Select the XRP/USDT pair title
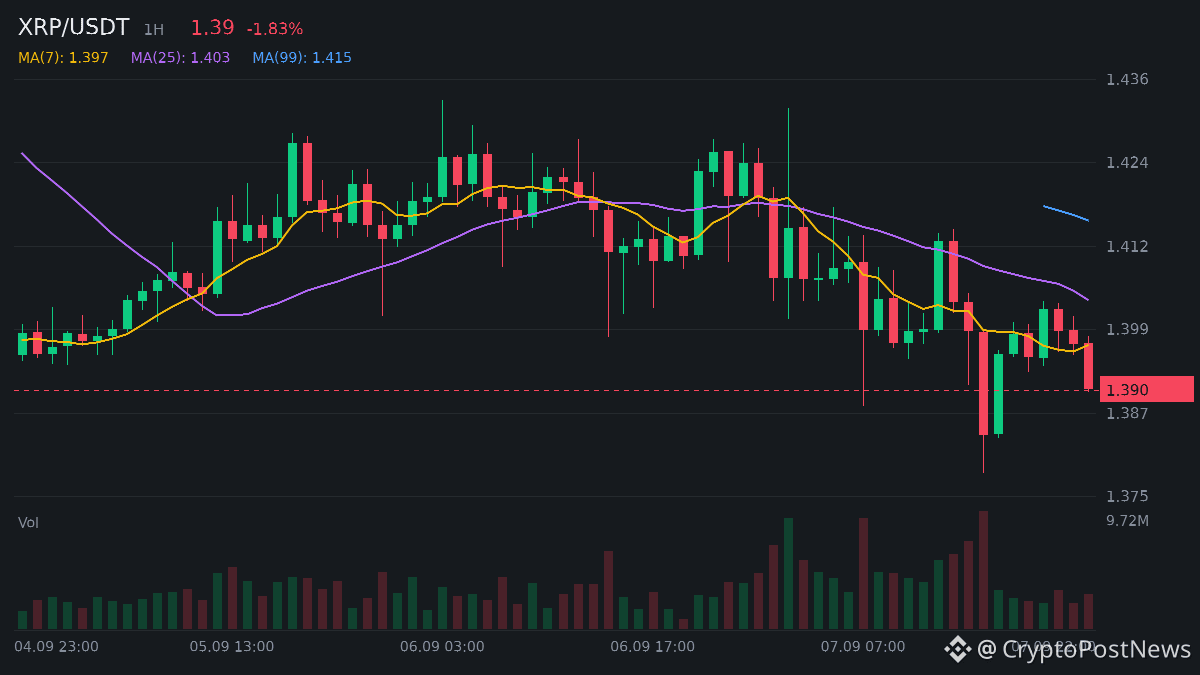This screenshot has width=1200, height=675. 74,28
